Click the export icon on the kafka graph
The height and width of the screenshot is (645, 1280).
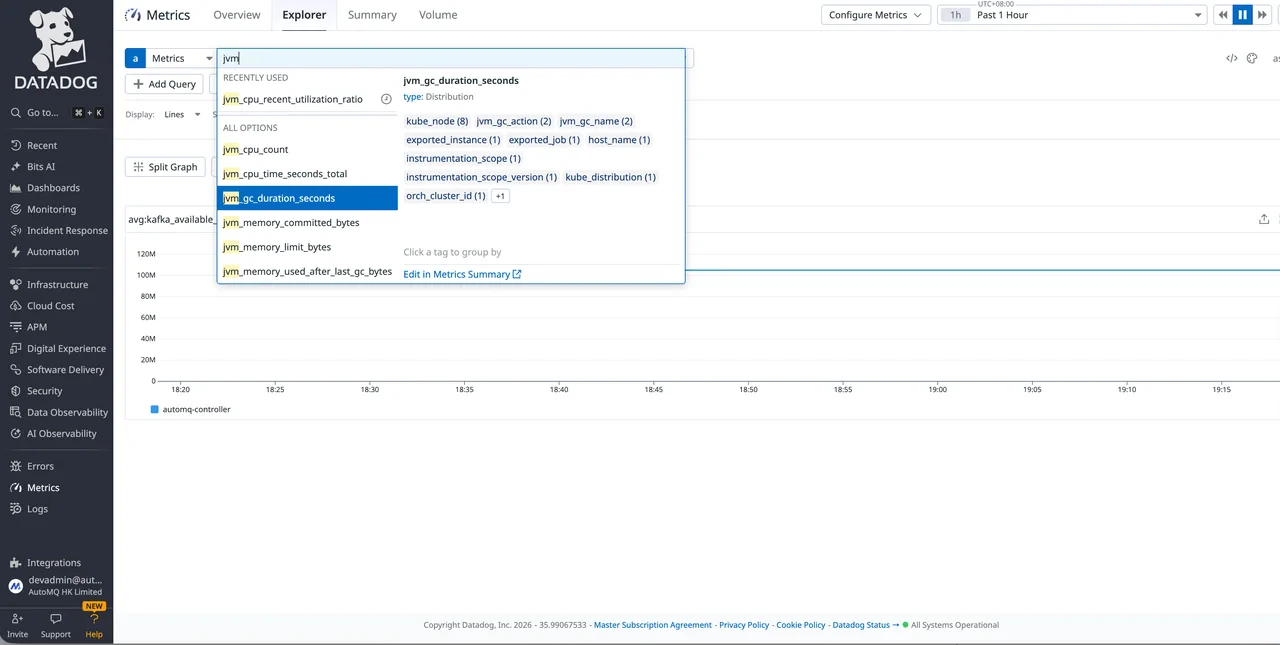point(1264,218)
